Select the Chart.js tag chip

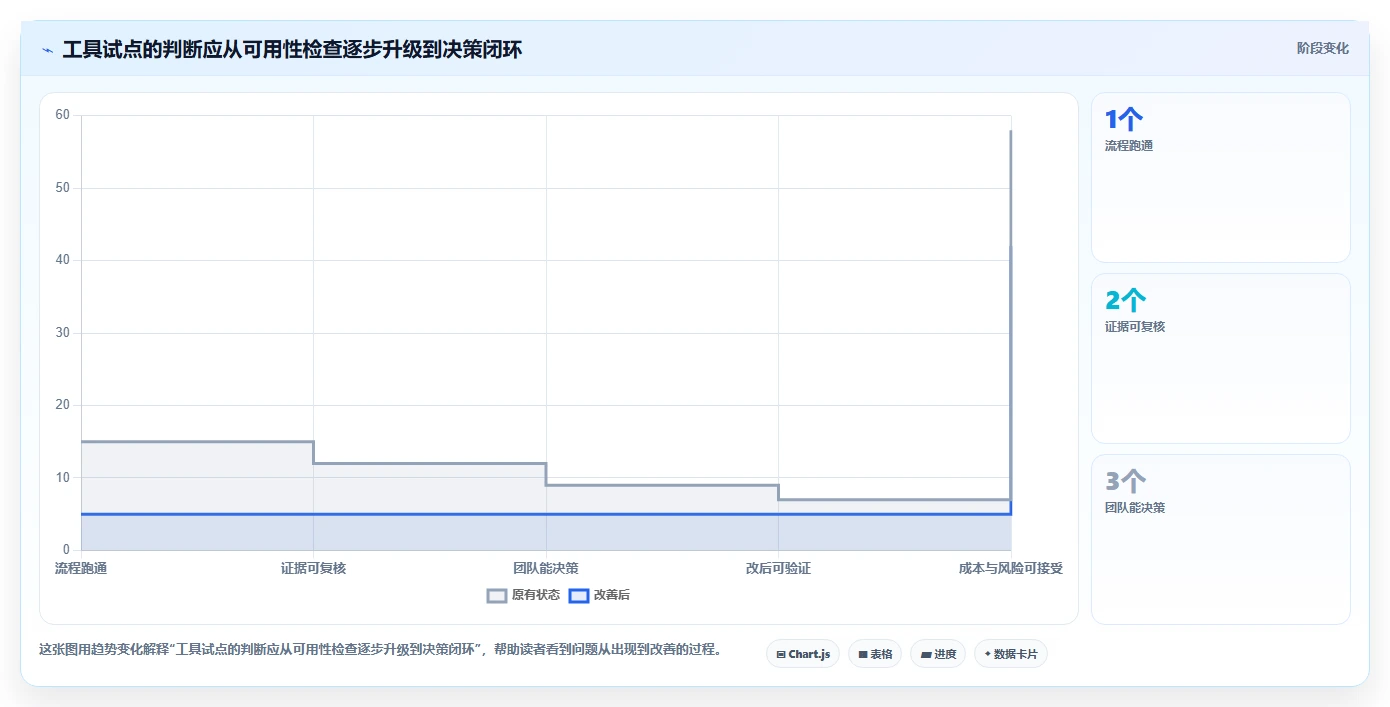click(803, 654)
